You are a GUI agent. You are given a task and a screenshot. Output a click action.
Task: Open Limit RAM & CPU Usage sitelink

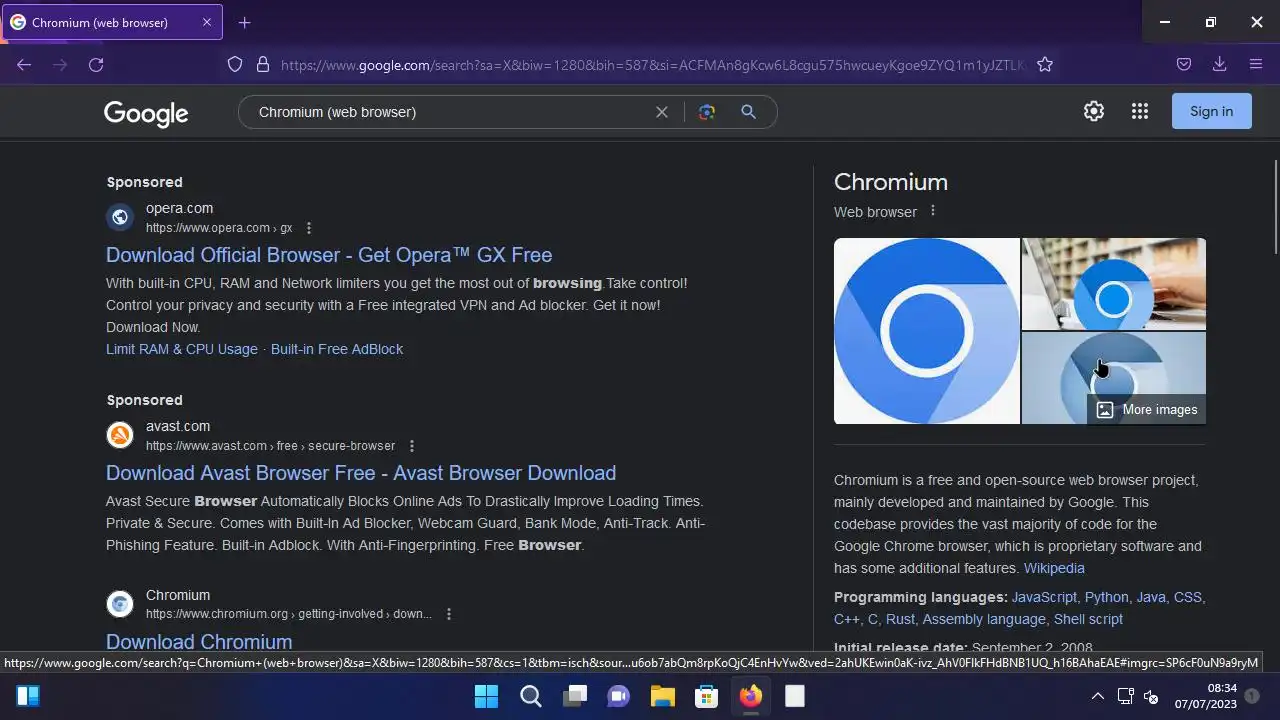tap(182, 349)
